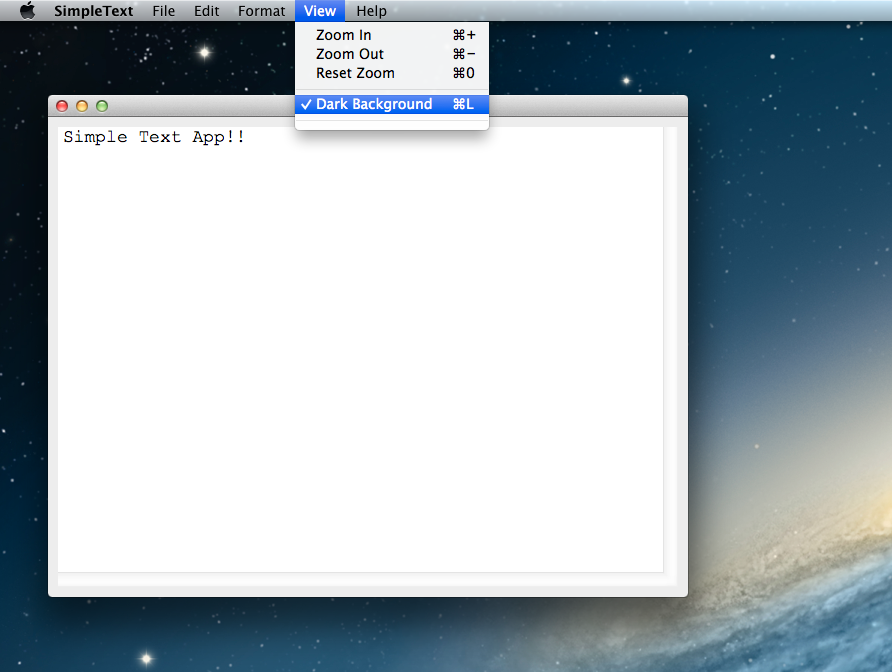
Task: Open the Format menu
Action: (x=261, y=11)
